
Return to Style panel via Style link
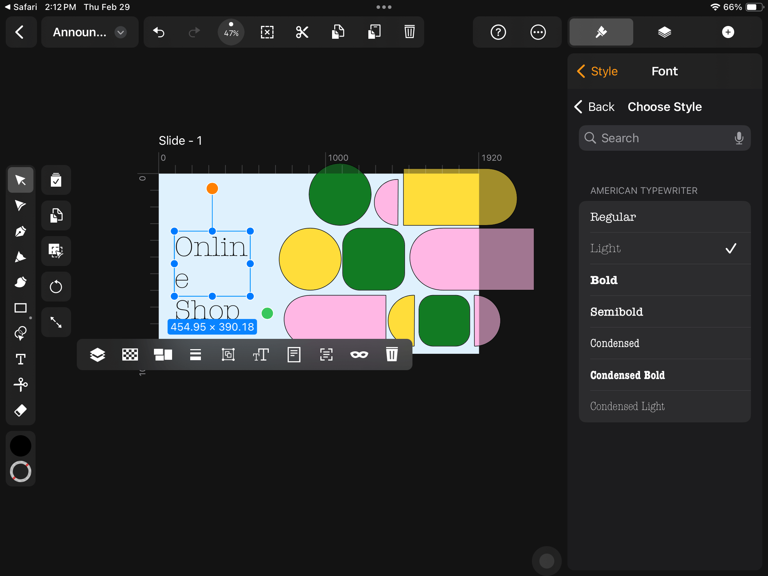(x=597, y=72)
